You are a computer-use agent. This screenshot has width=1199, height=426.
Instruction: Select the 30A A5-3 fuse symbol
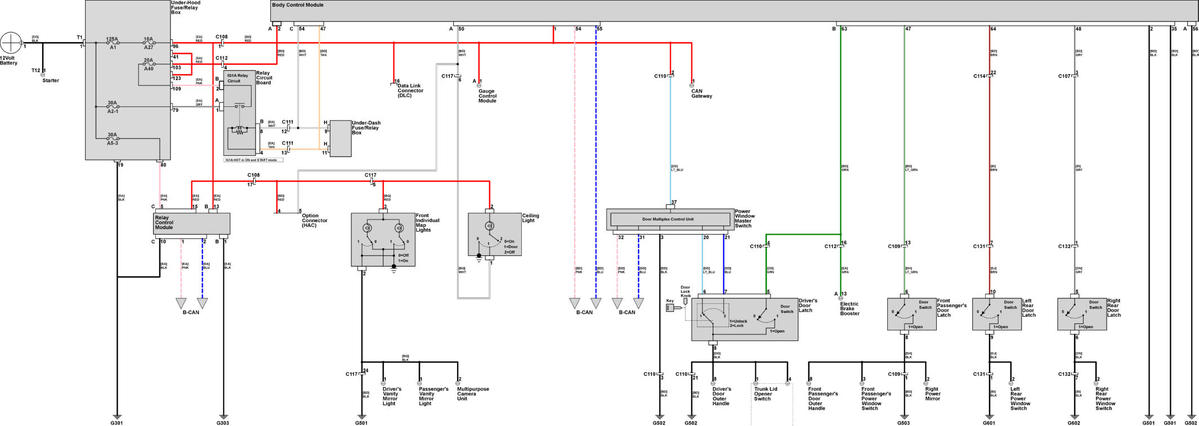pos(113,138)
